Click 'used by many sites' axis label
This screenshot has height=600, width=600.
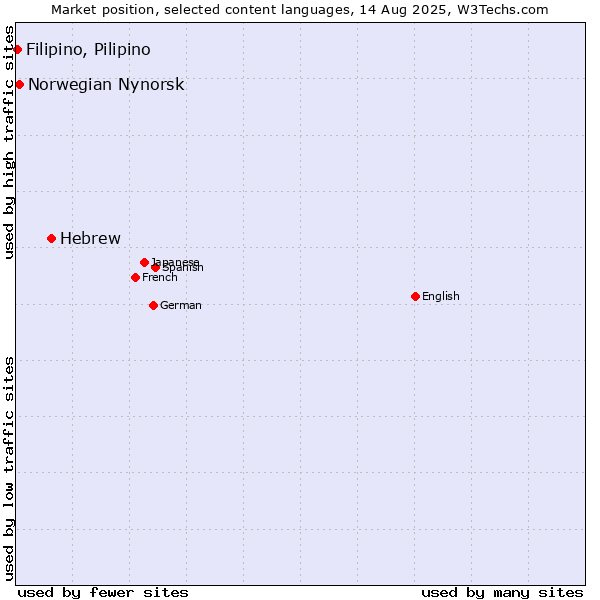(502, 593)
